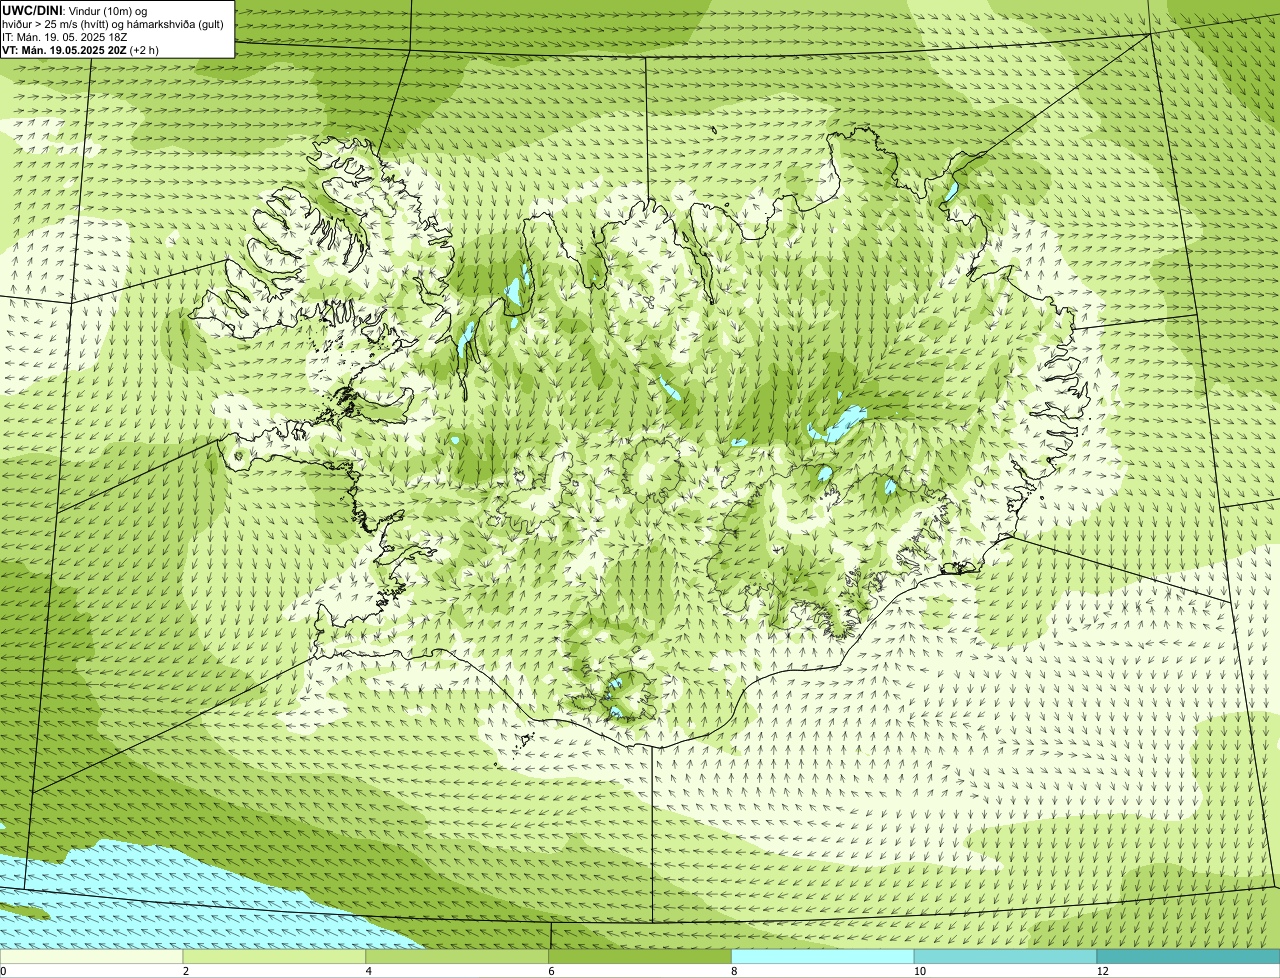
Task: Click the color scale label '2'
Action: [185, 971]
